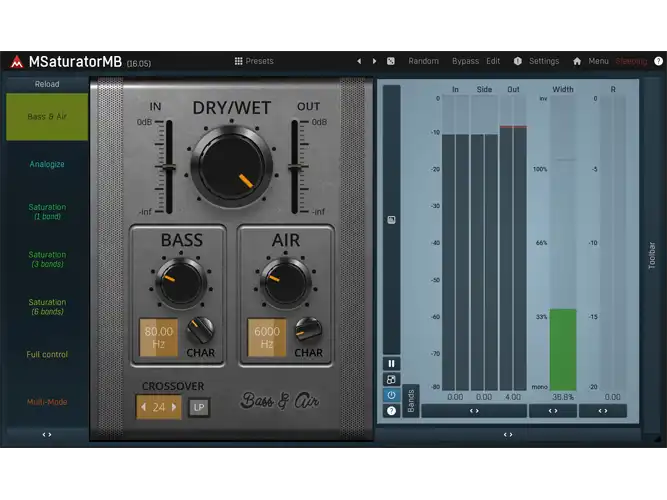Open the vertical Toolbar strip
Viewport: 667px width, 500px height.
652,255
